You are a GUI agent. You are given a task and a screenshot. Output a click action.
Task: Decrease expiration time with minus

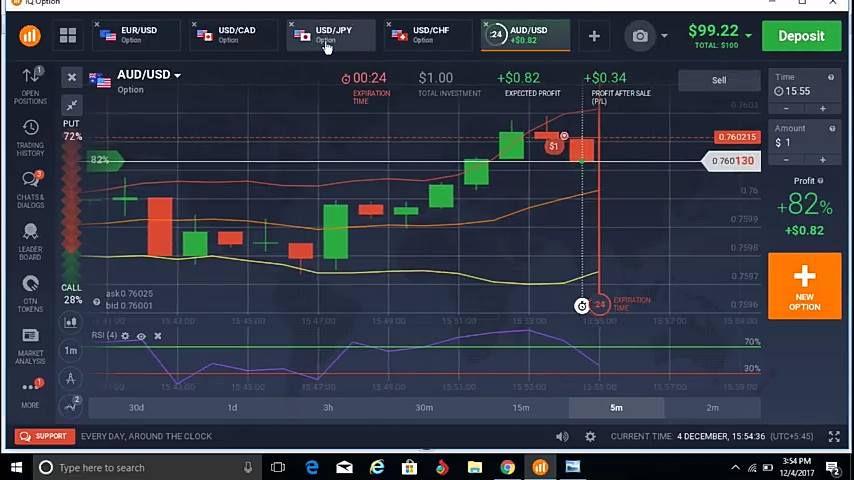[x=786, y=109]
